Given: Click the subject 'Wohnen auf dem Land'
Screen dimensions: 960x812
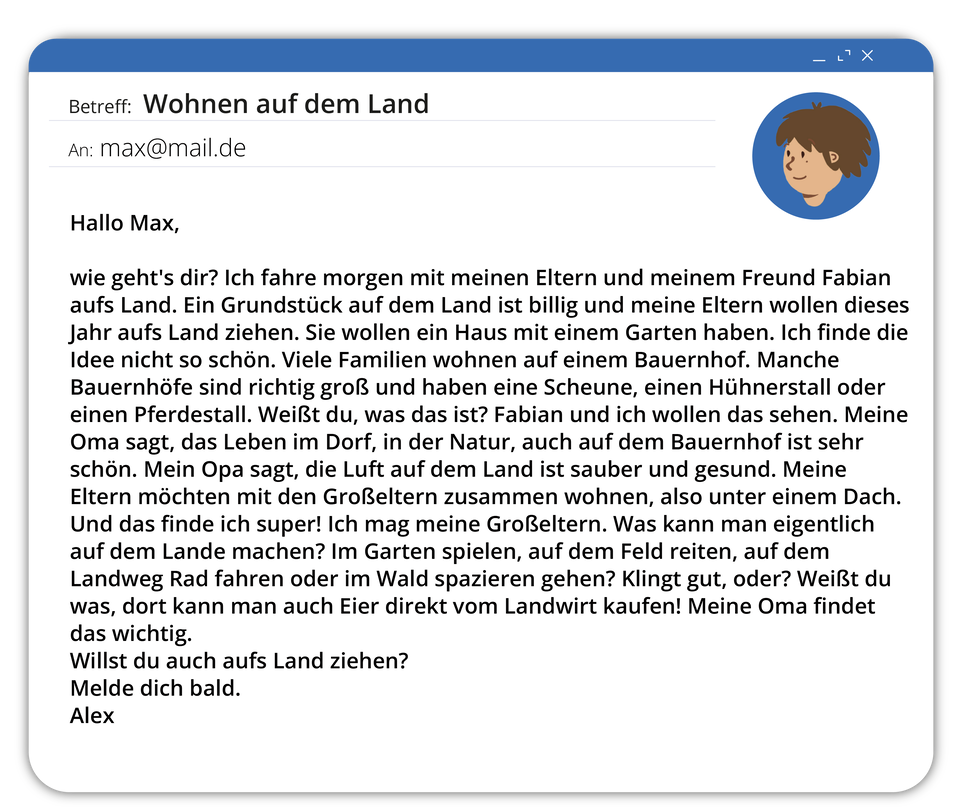Looking at the screenshot, I should click(286, 103).
